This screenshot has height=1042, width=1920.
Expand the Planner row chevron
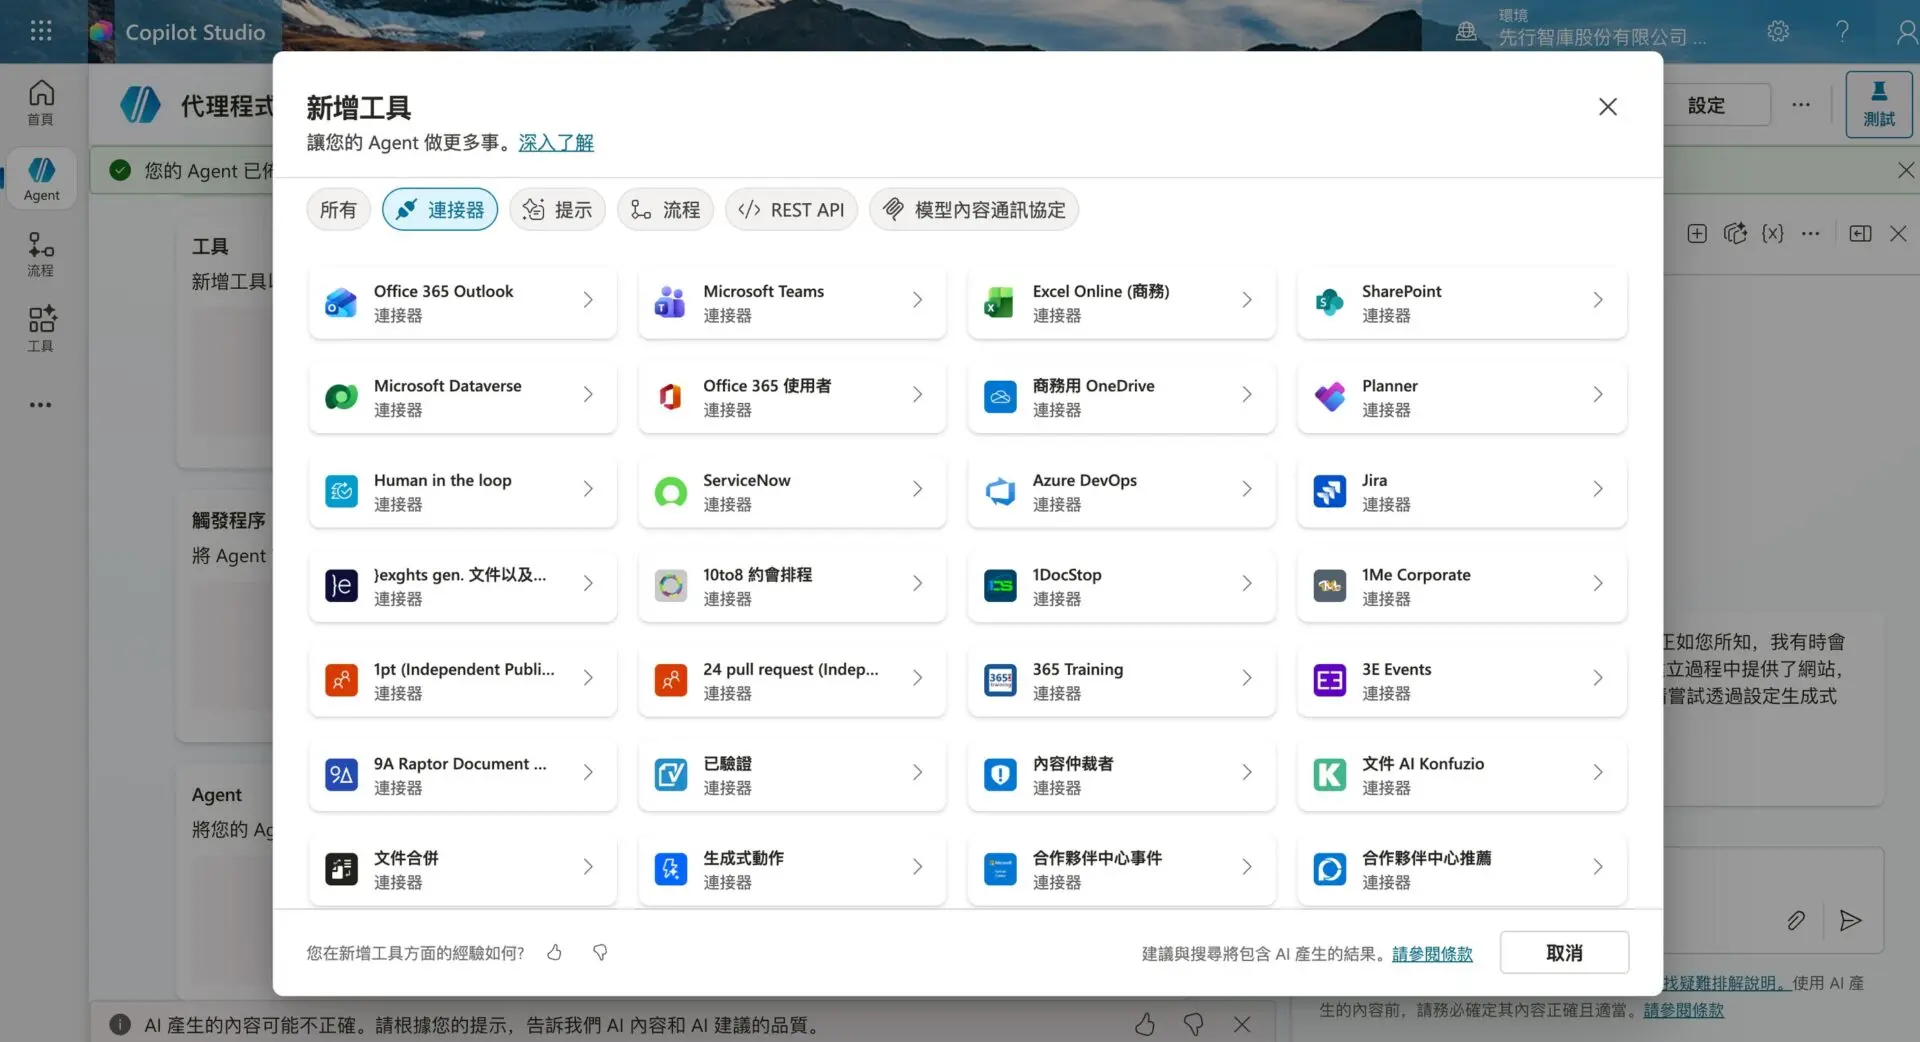pyautogui.click(x=1598, y=395)
